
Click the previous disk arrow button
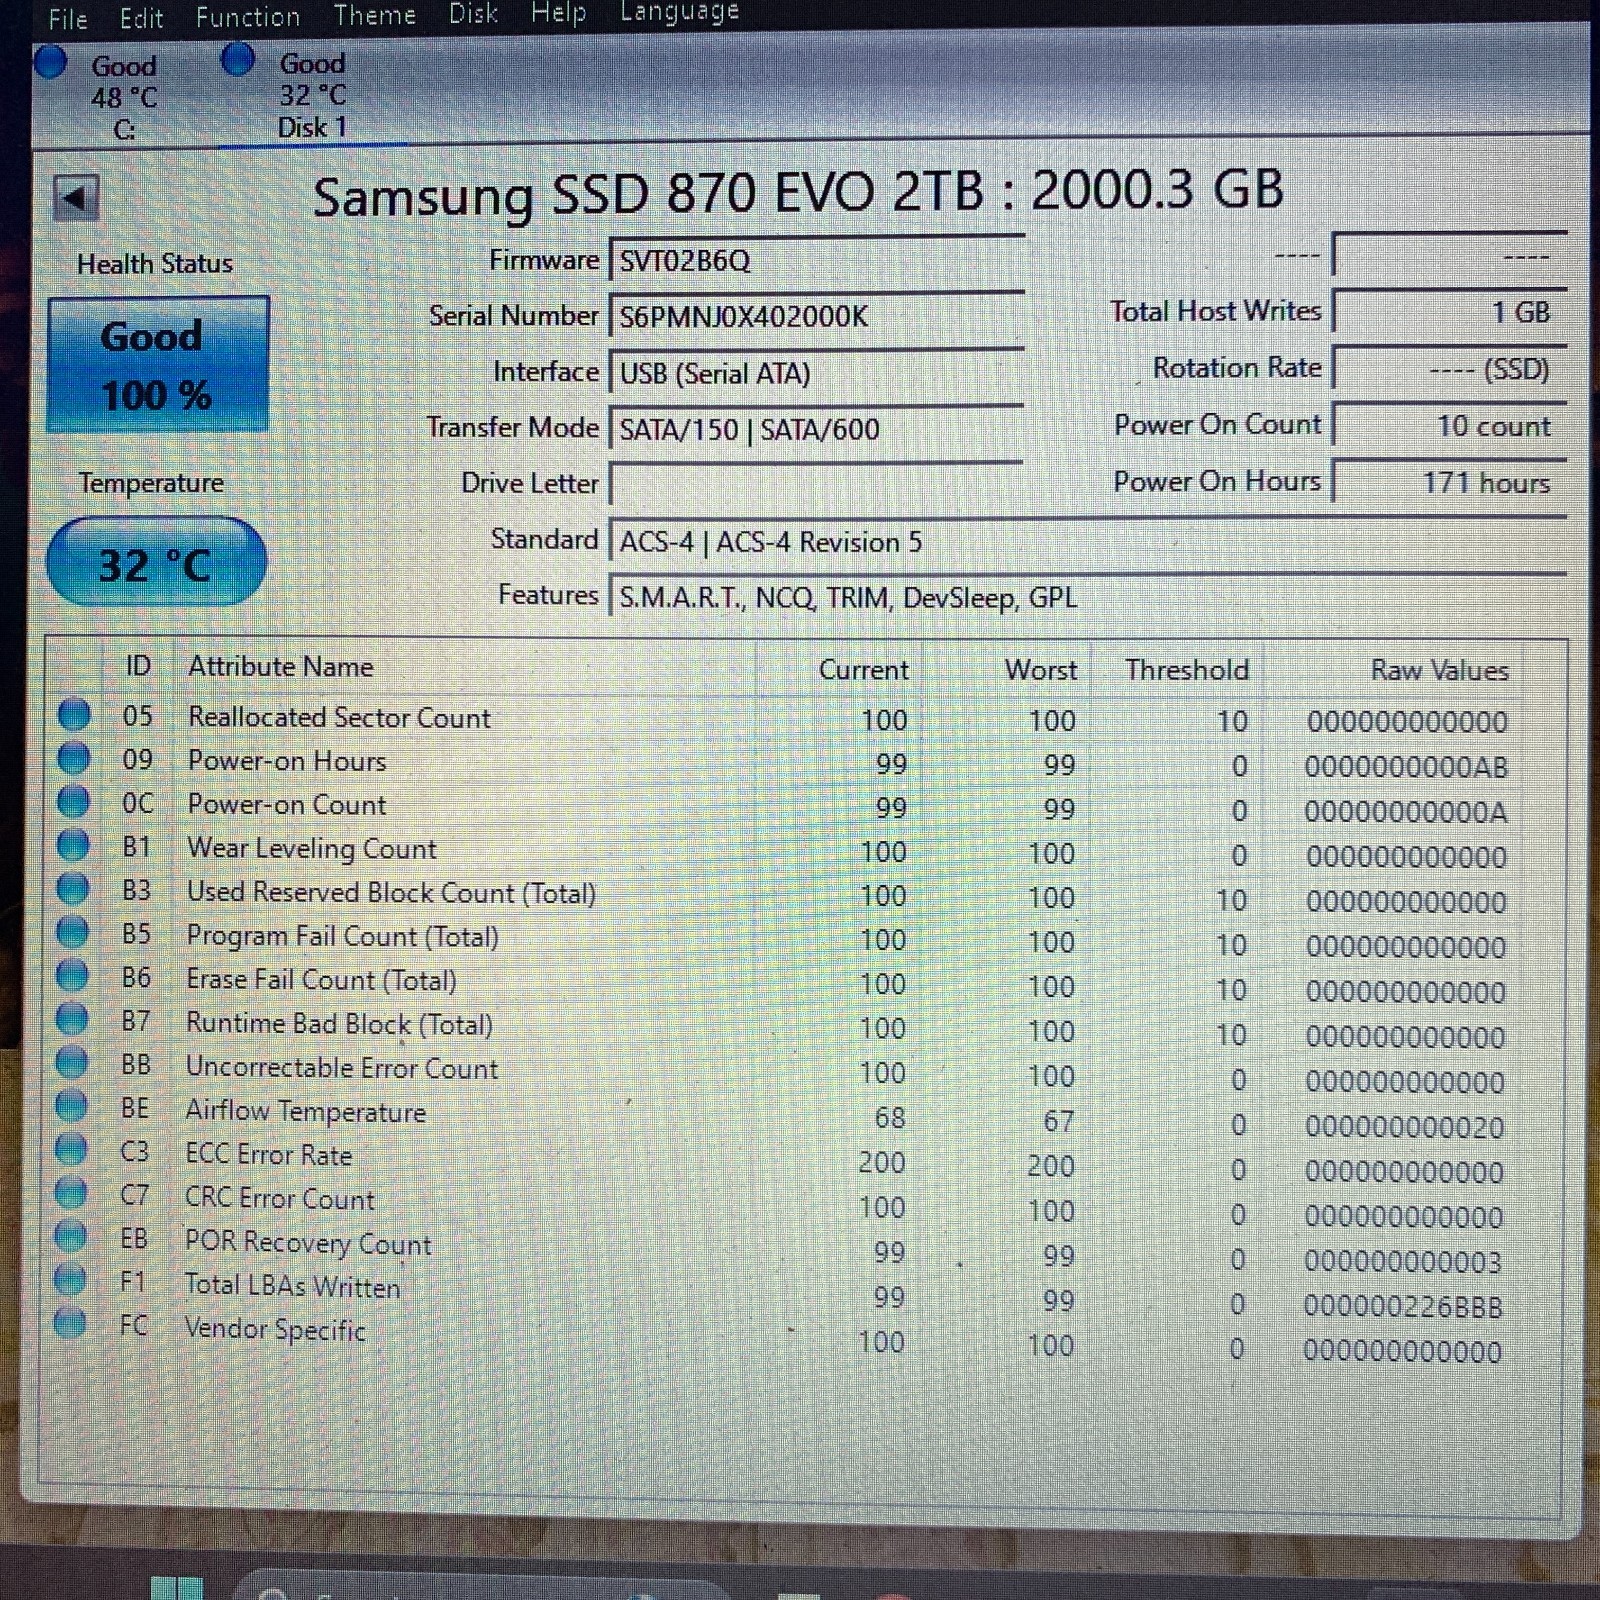pyautogui.click(x=76, y=197)
